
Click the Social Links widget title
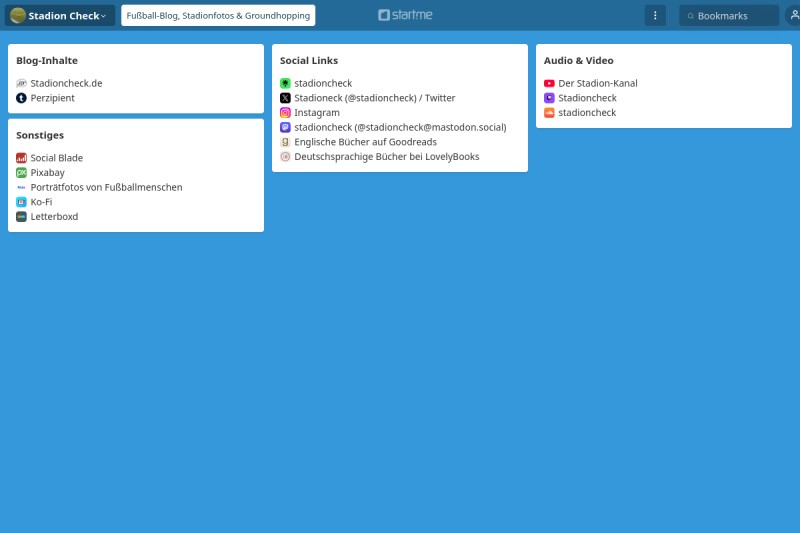[309, 61]
